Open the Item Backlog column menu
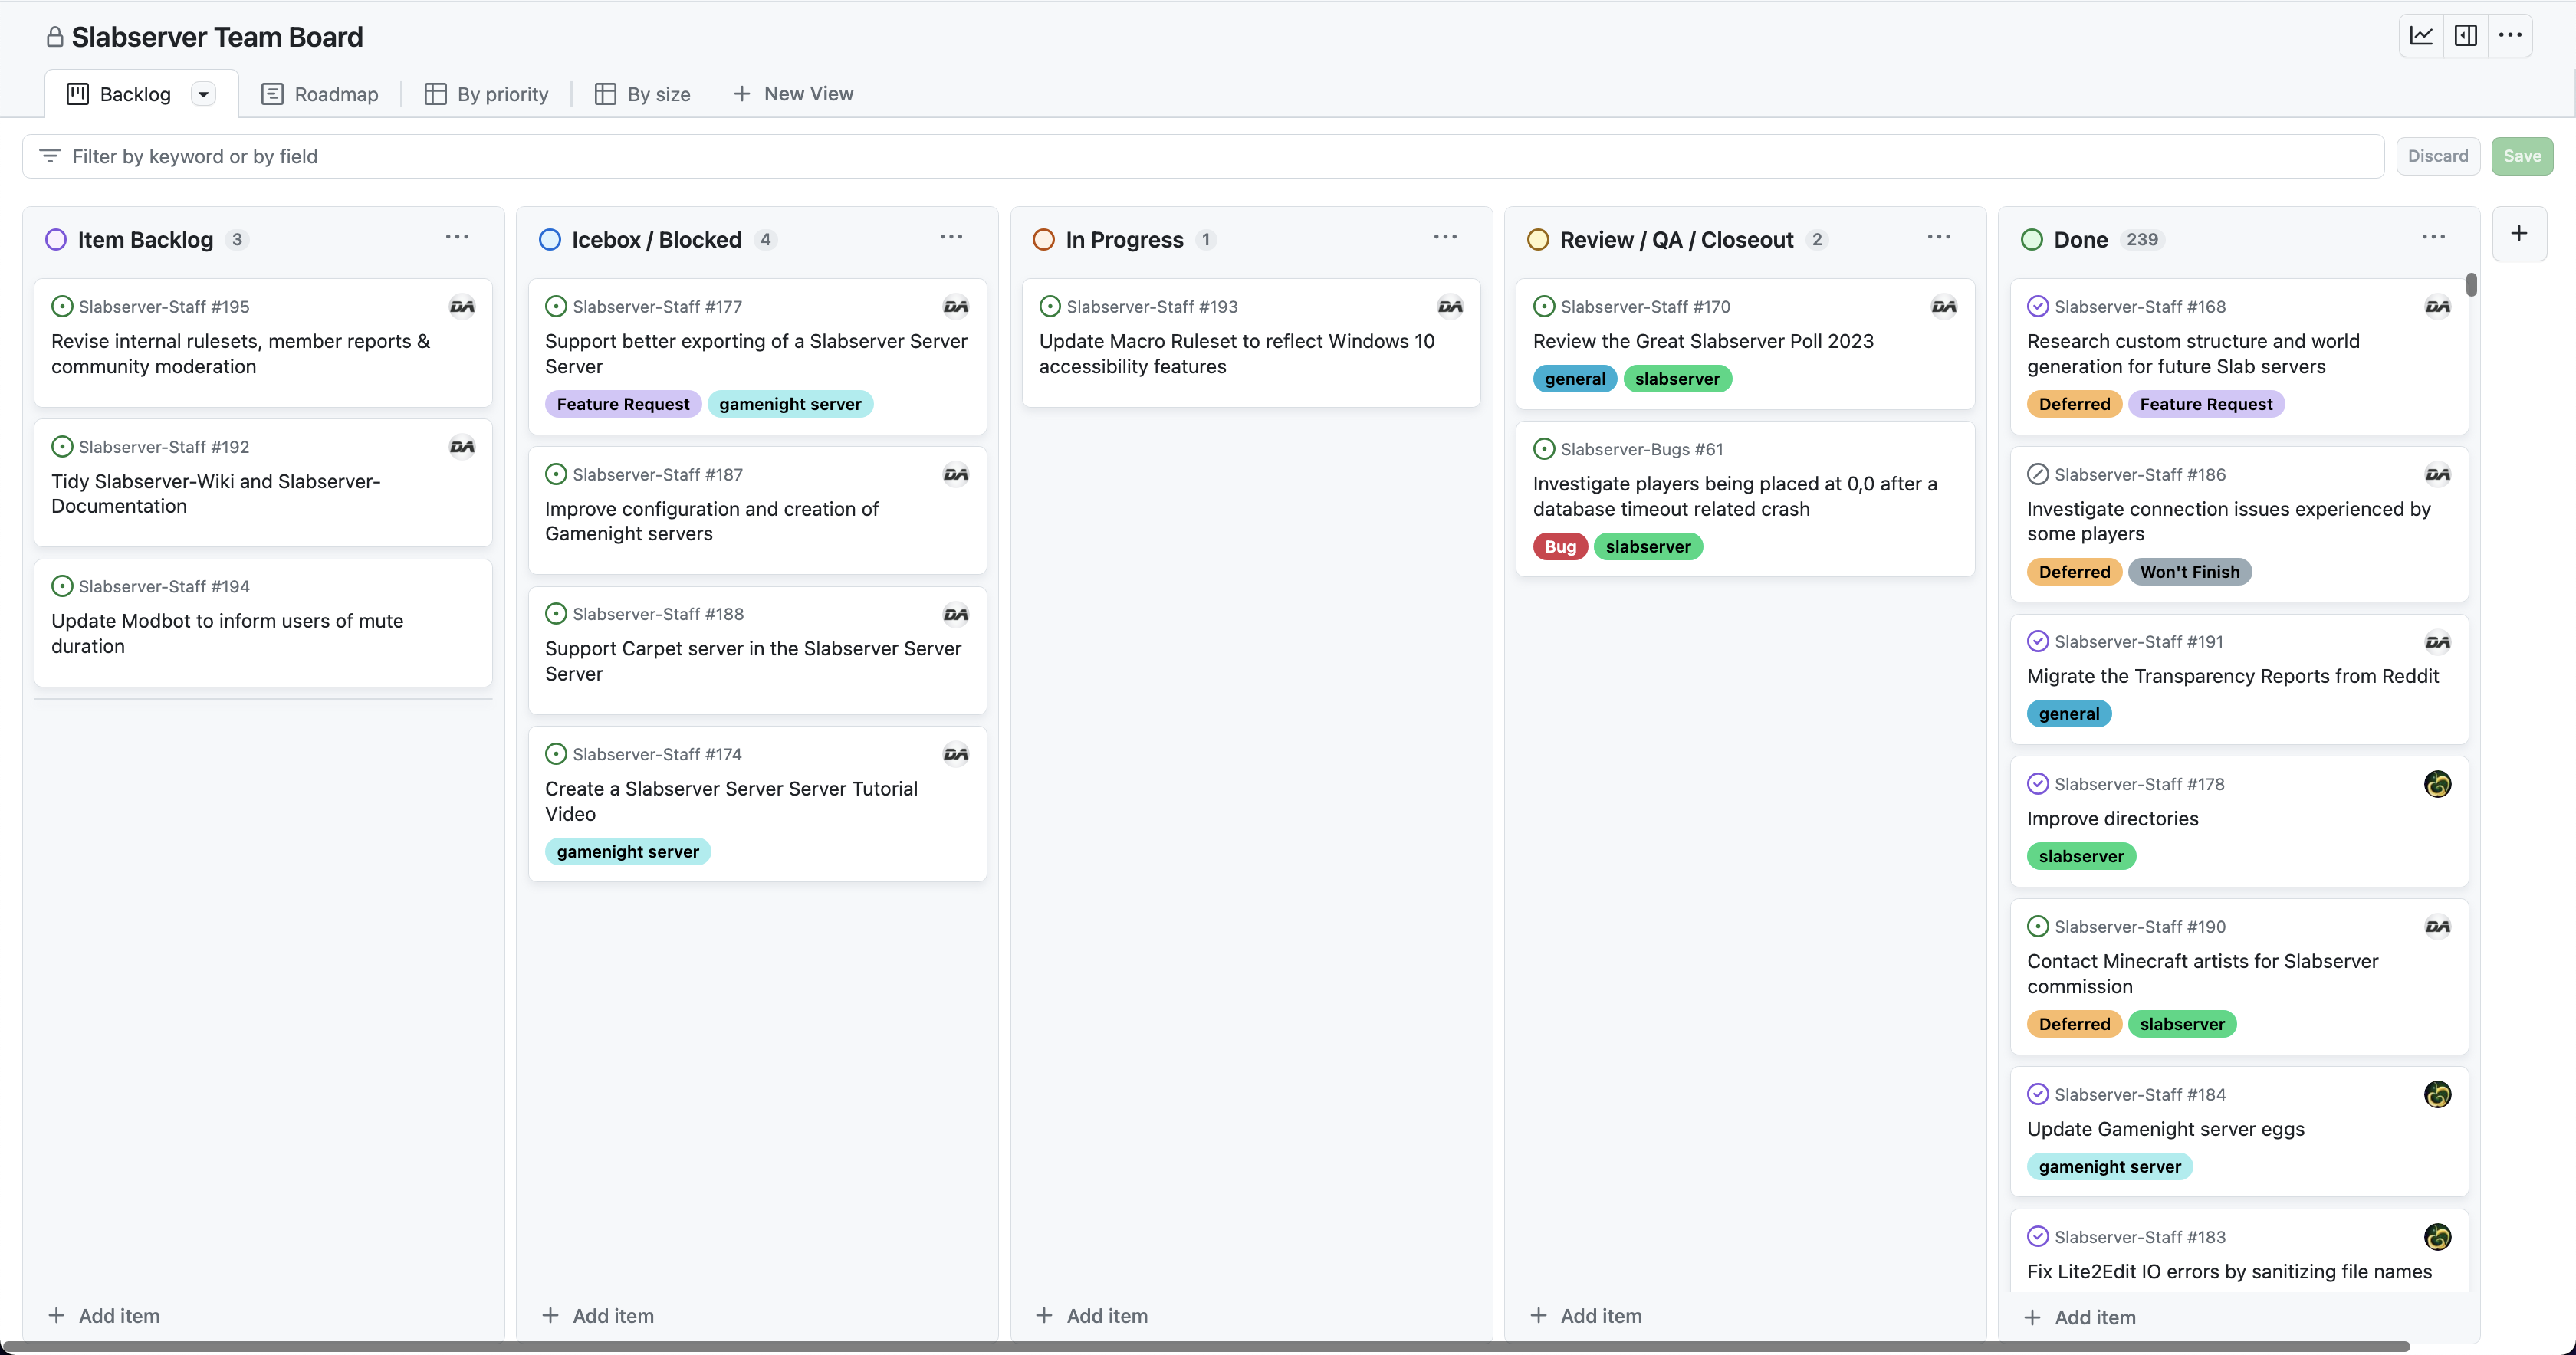This screenshot has width=2576, height=1355. point(457,237)
